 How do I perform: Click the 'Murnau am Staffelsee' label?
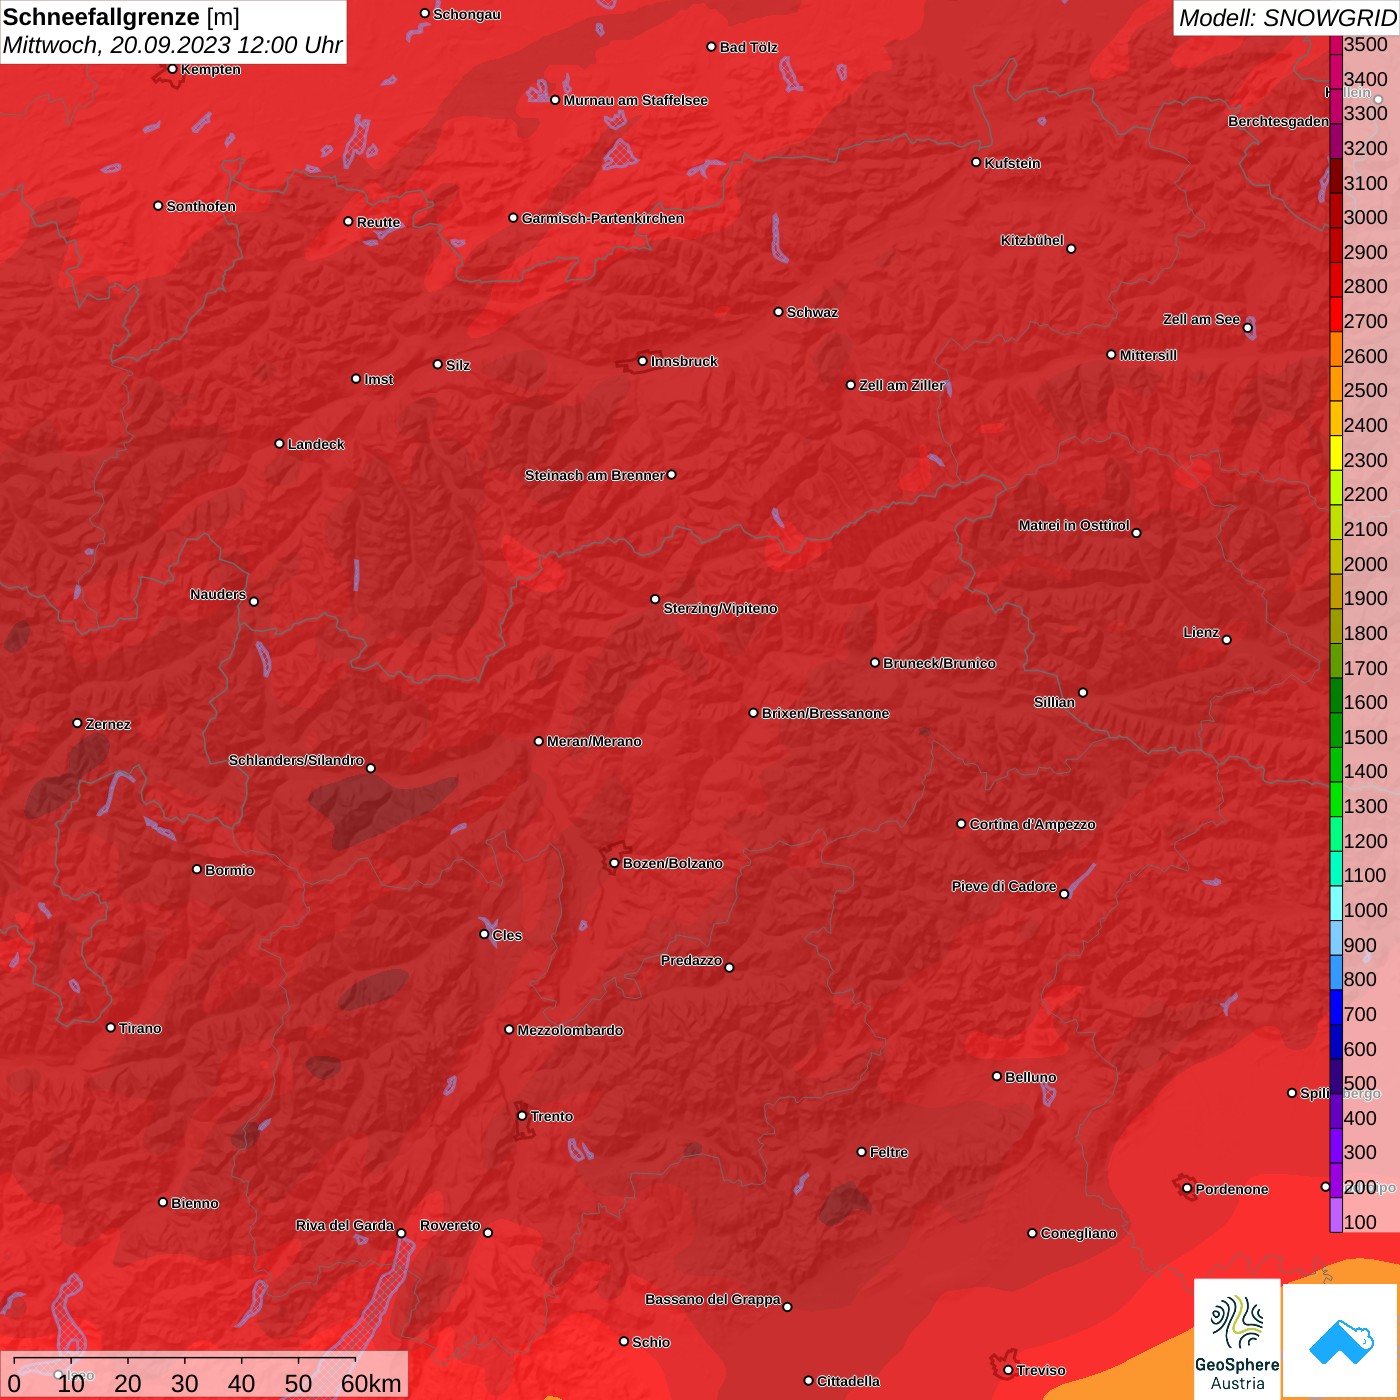click(x=635, y=100)
